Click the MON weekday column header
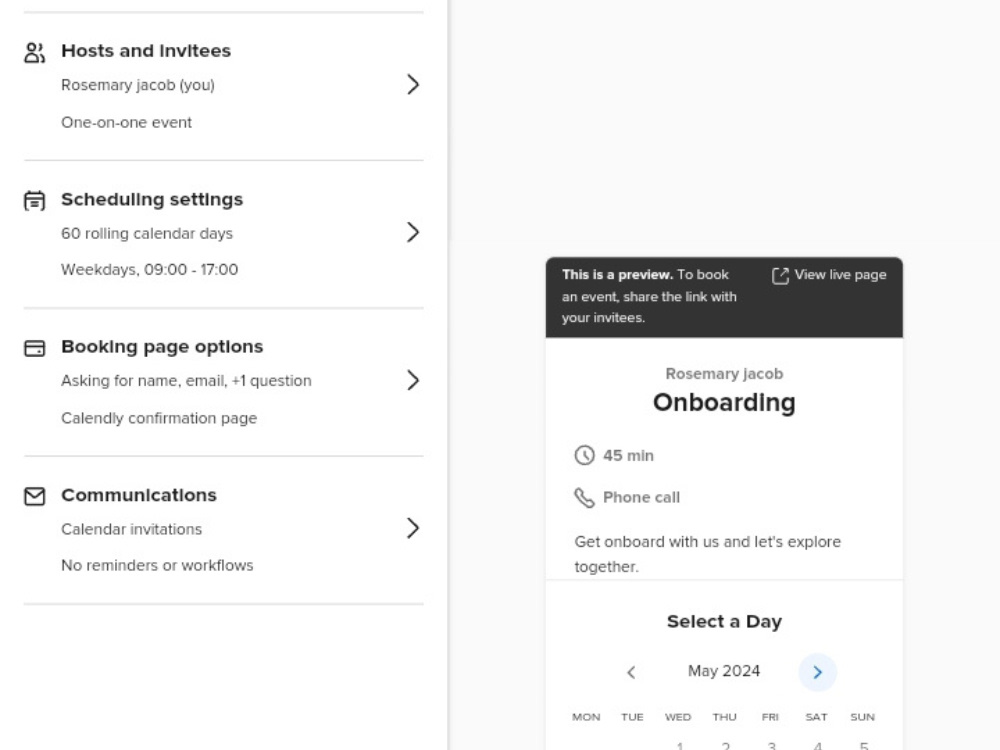1000x750 pixels. coord(586,717)
